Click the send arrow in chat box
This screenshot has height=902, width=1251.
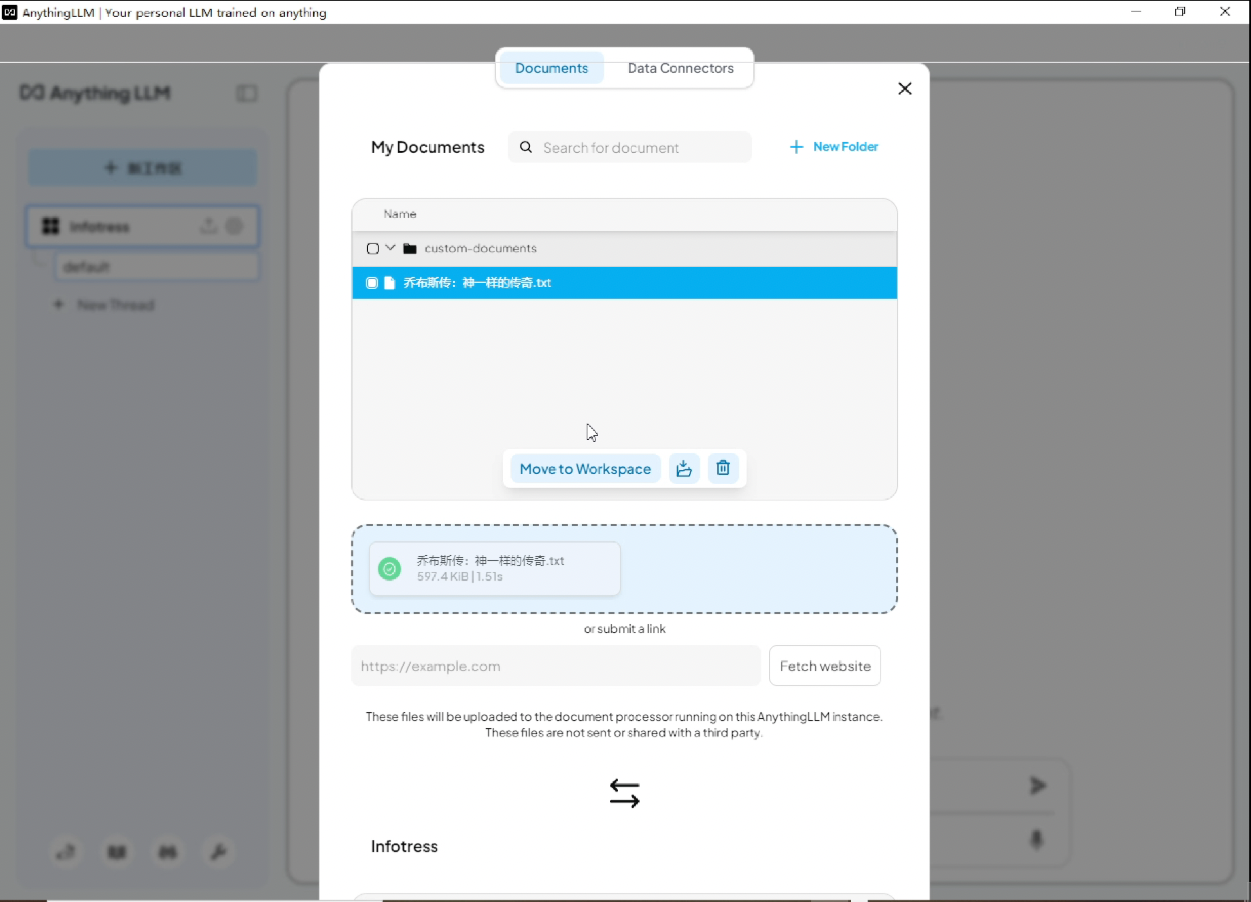[x=1038, y=786]
